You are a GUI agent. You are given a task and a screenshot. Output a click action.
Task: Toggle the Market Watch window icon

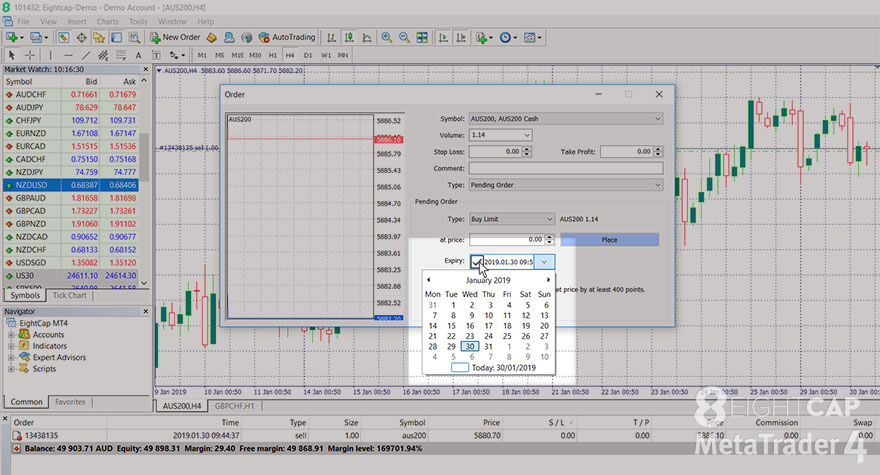click(x=63, y=38)
